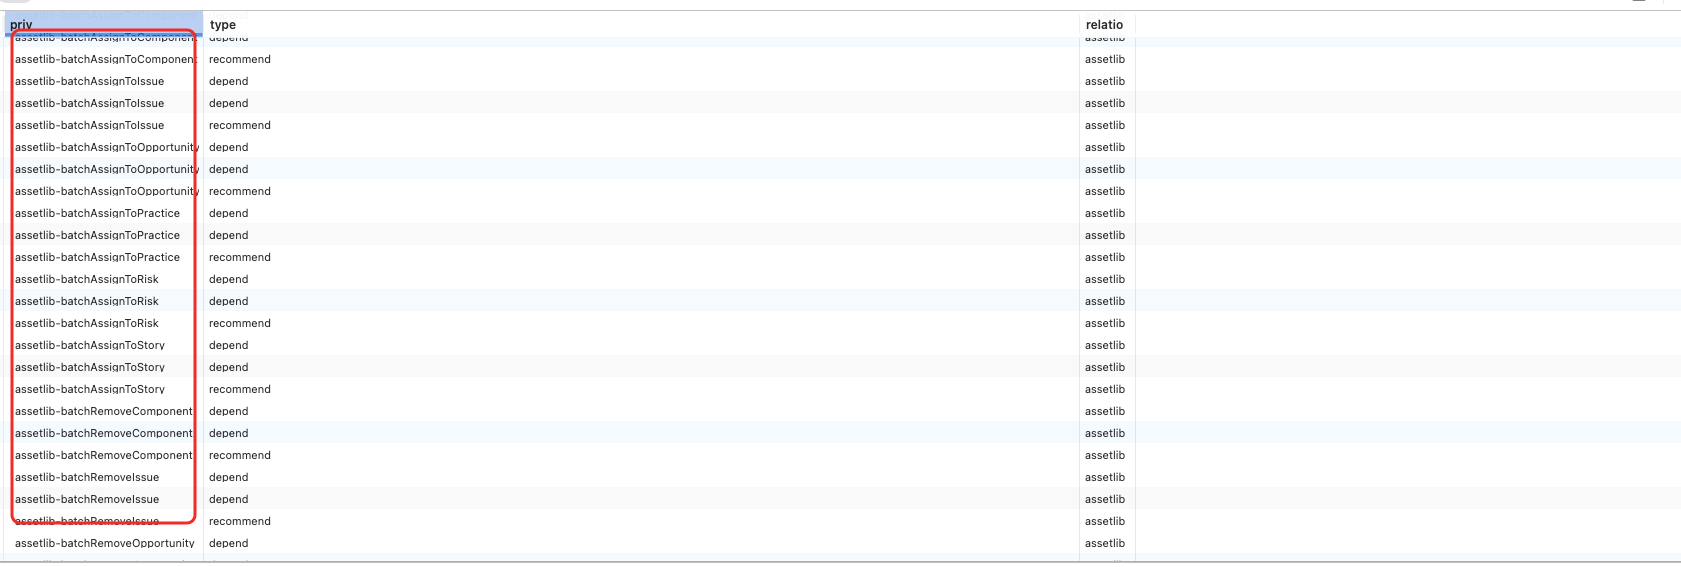1681x567 pixels.
Task: Click recommend in the batchAssignToIssue row
Action: point(240,125)
